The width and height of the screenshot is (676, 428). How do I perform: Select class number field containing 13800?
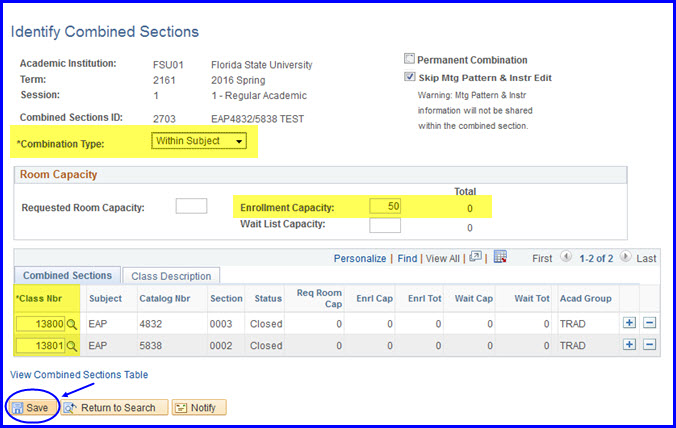click(41, 324)
